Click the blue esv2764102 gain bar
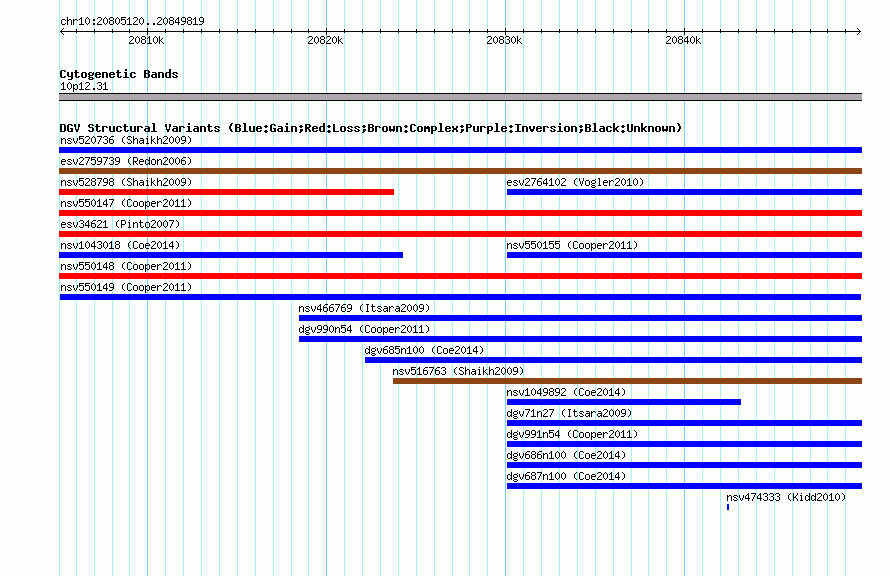The image size is (890, 576). point(684,192)
